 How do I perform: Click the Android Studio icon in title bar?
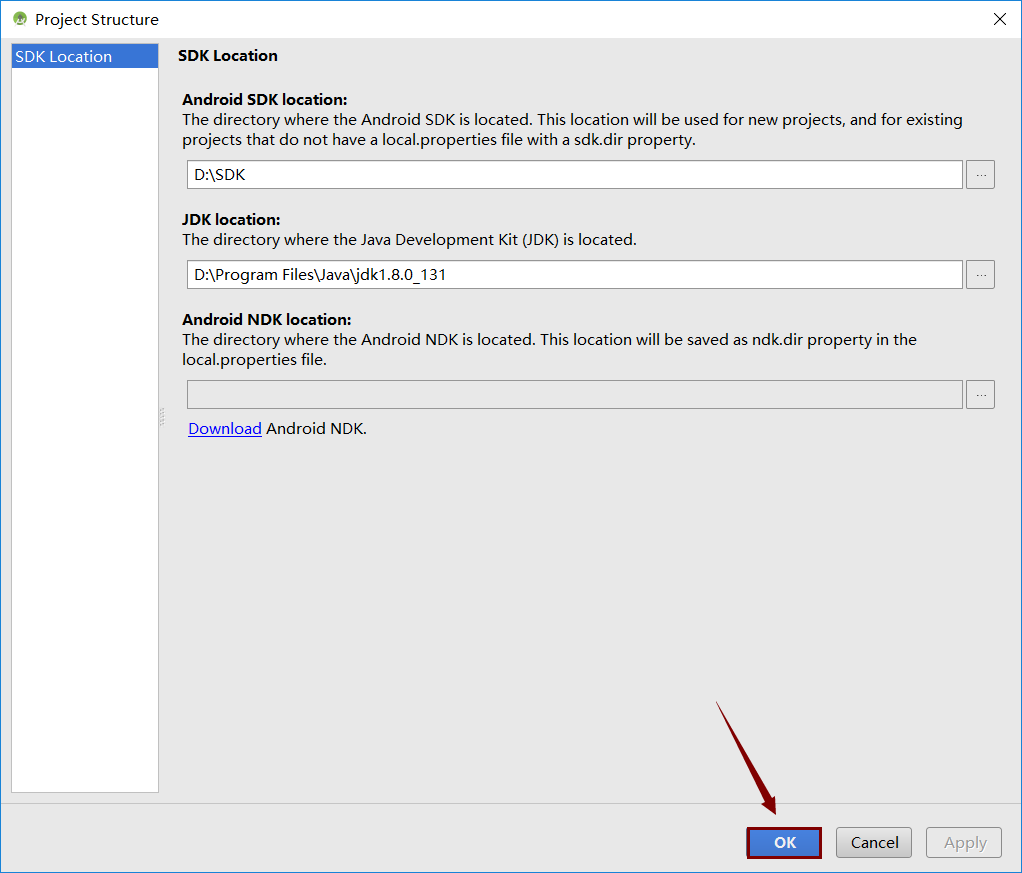tap(20, 19)
